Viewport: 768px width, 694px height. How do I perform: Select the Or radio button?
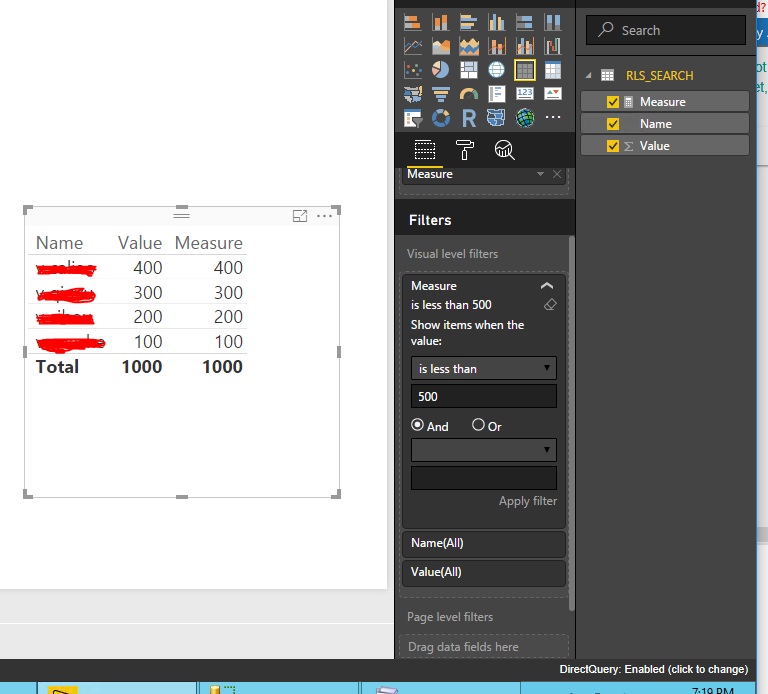[478, 425]
